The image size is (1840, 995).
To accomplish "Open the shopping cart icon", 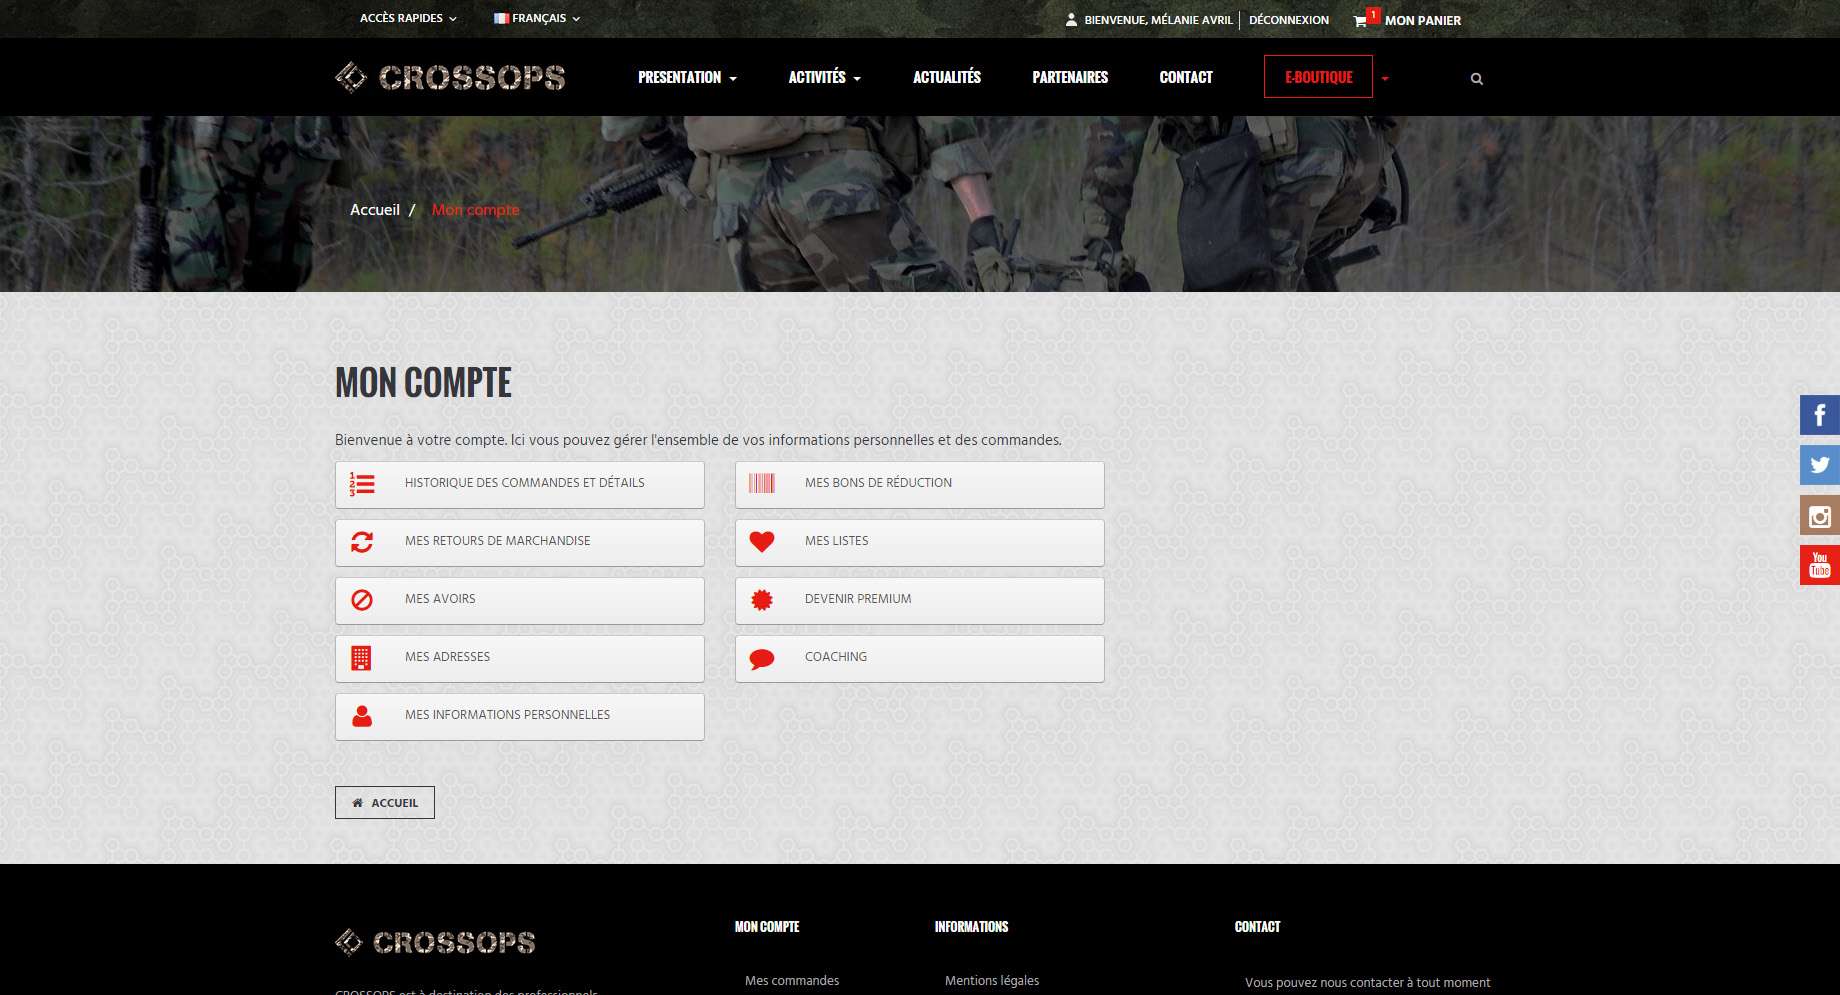I will pos(1360,21).
